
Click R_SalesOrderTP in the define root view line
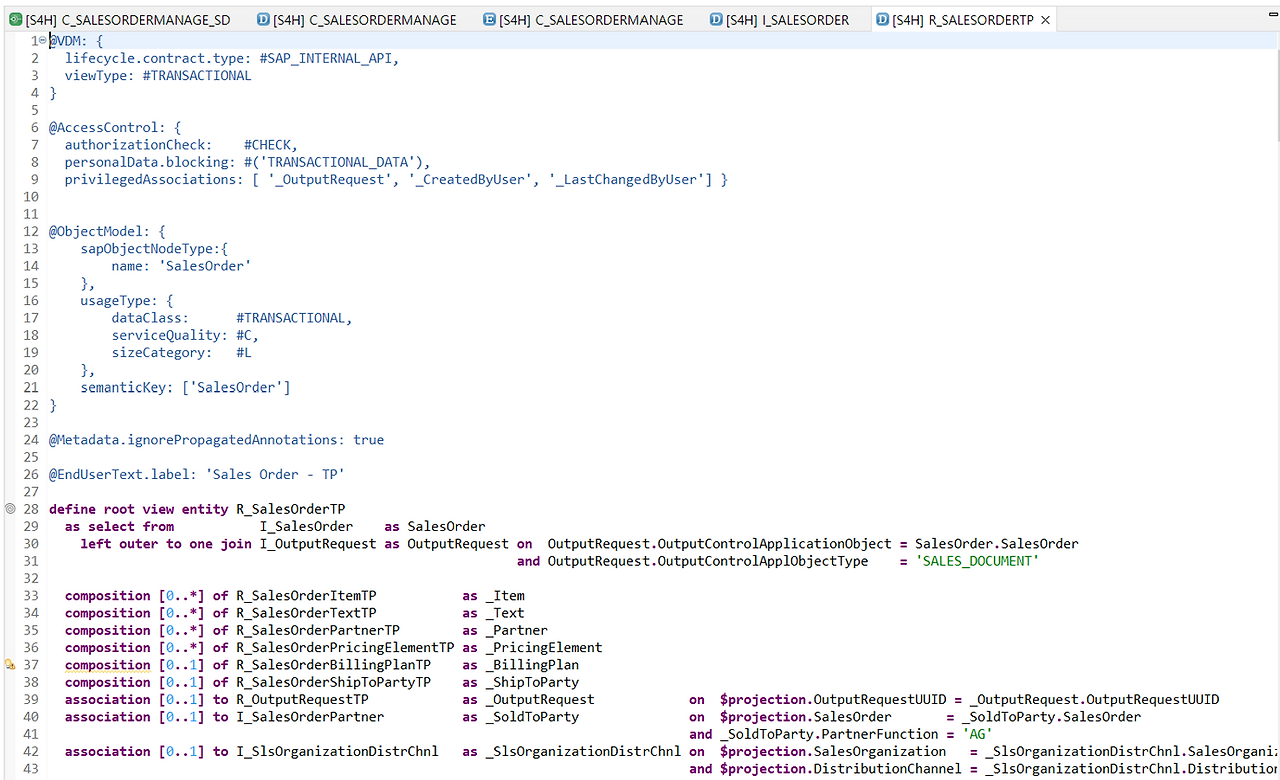(x=291, y=509)
